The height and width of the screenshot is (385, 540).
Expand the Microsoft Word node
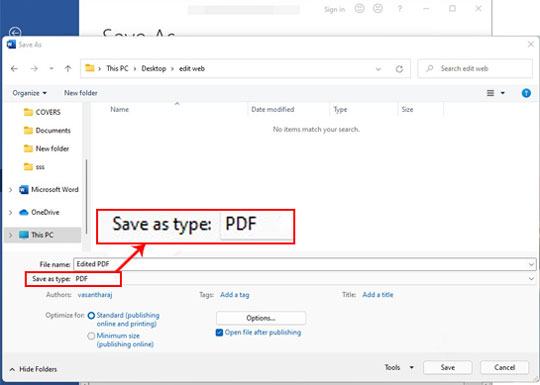point(11,190)
